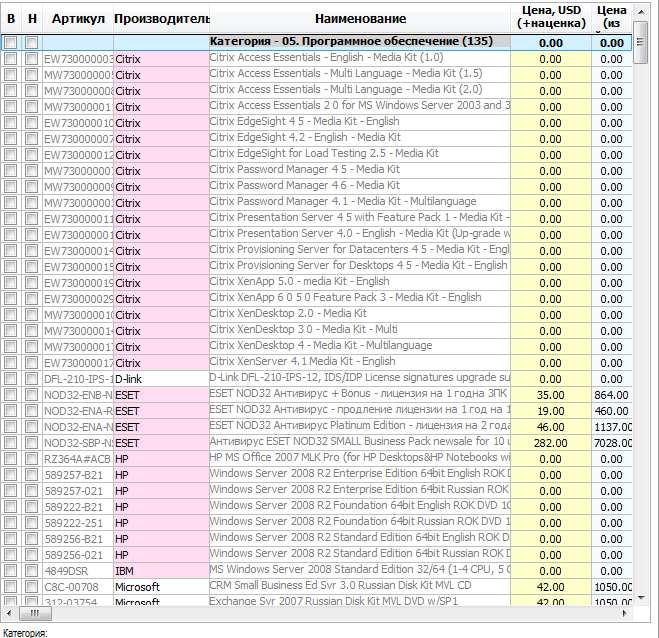Image resolution: width=659 pixels, height=638 pixels.
Task: Click horizontal scrollbar right arrow
Action: click(x=625, y=613)
